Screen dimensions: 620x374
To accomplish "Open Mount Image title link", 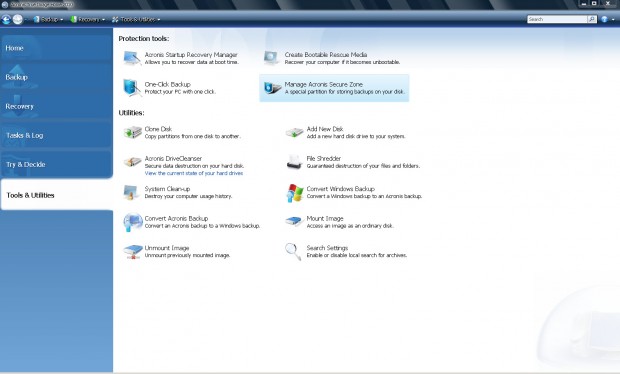I will click(x=325, y=218).
